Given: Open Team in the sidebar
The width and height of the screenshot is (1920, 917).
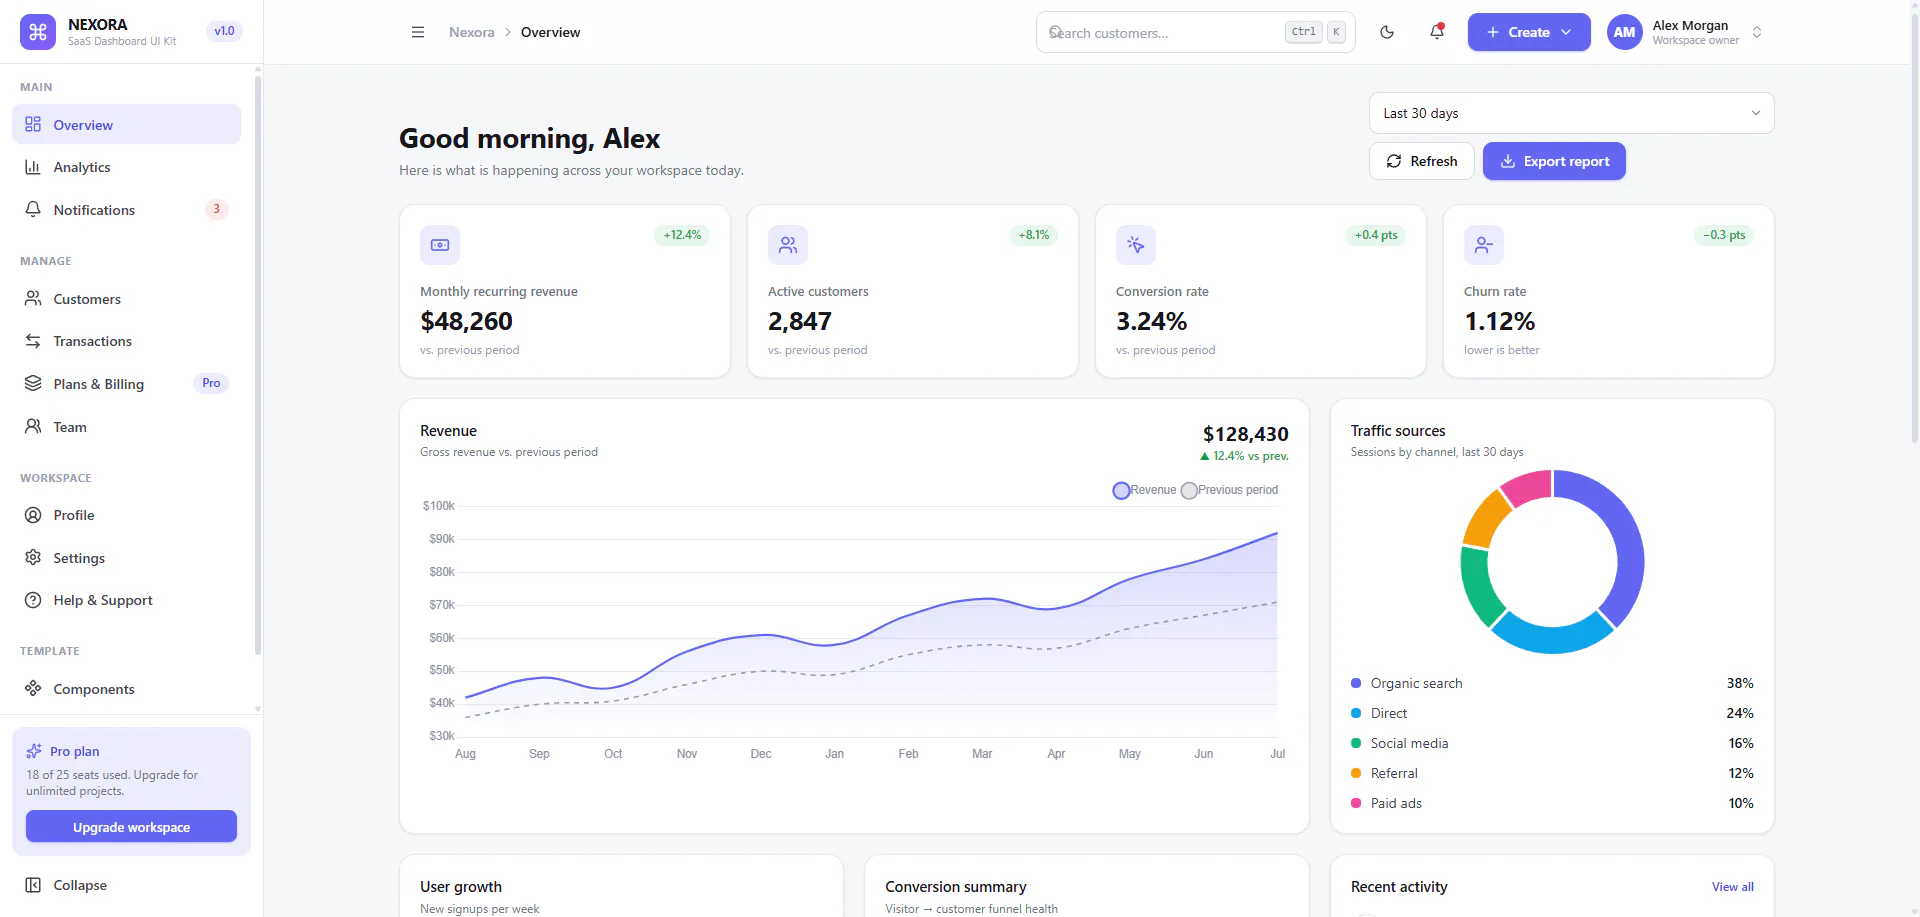Looking at the screenshot, I should 126,427.
